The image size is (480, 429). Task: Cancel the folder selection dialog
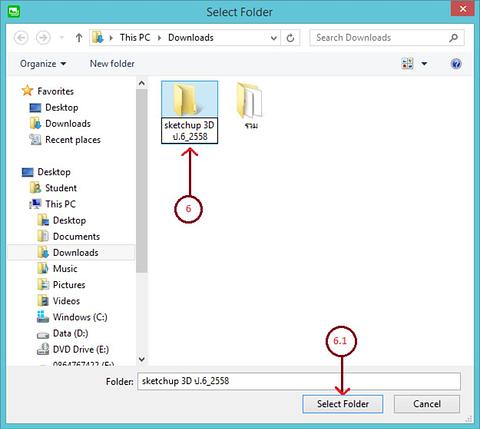coord(427,404)
